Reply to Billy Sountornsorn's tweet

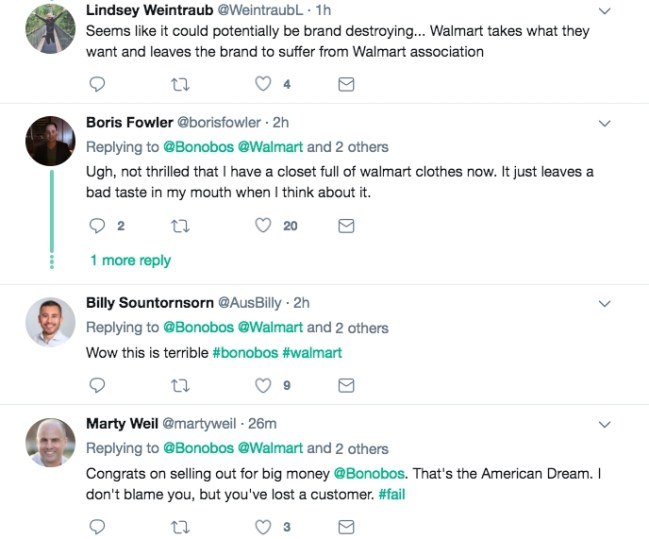pyautogui.click(x=98, y=384)
